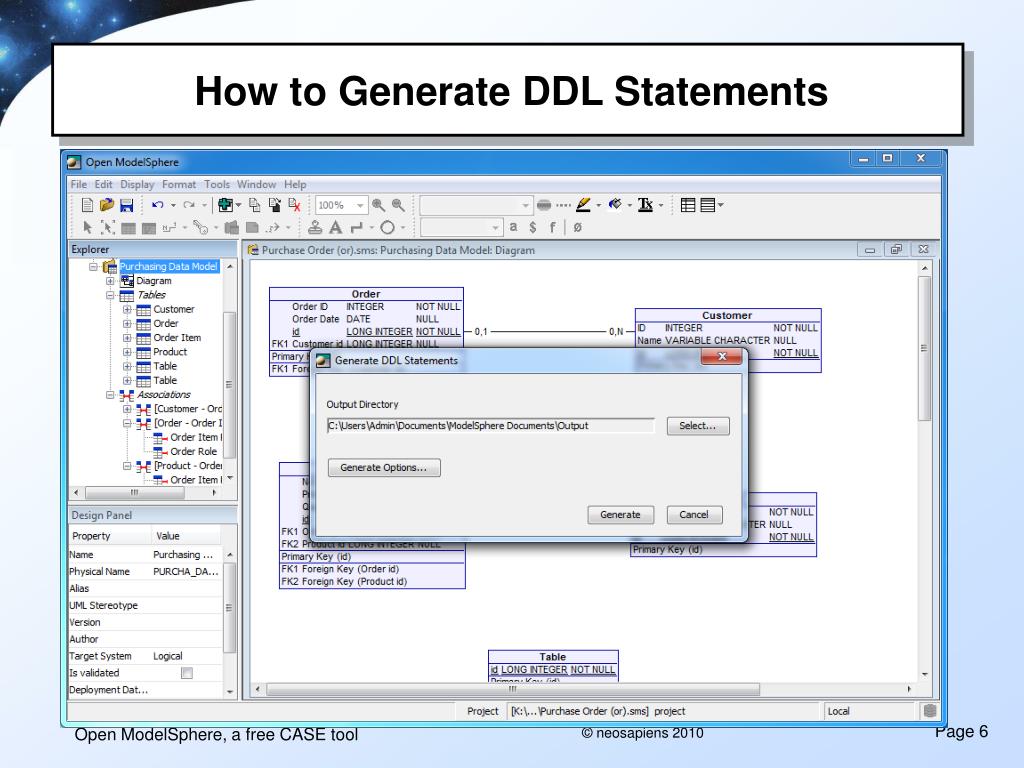The width and height of the screenshot is (1024, 768).
Task: Open the File menu
Action: (x=78, y=185)
